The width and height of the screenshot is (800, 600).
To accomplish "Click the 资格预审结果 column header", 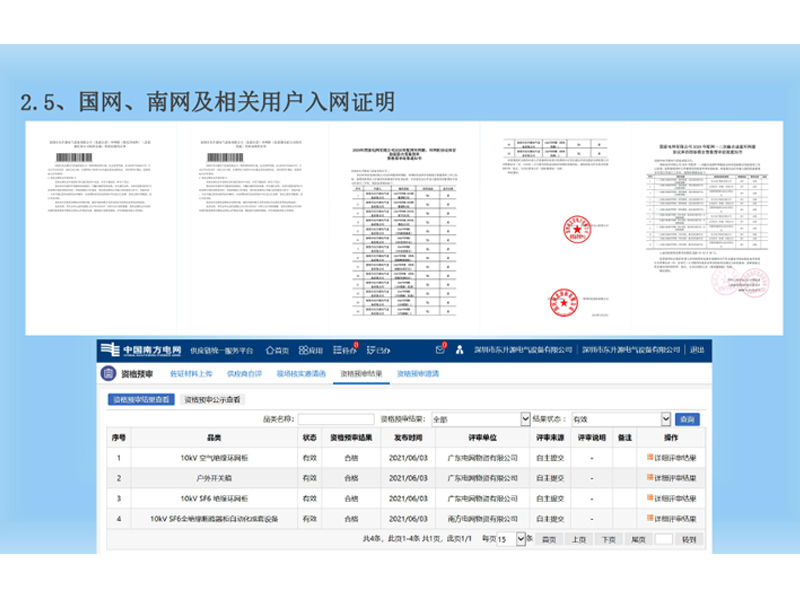I will (351, 438).
